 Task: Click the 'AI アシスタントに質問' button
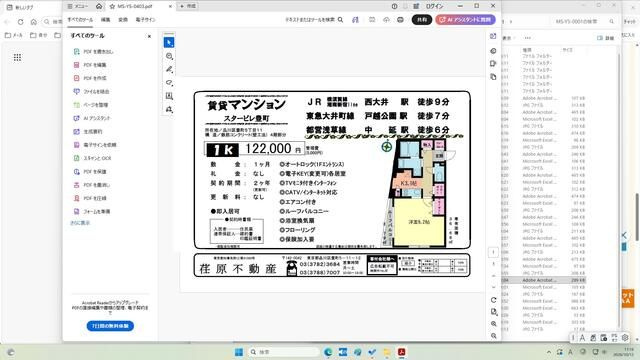click(x=466, y=20)
